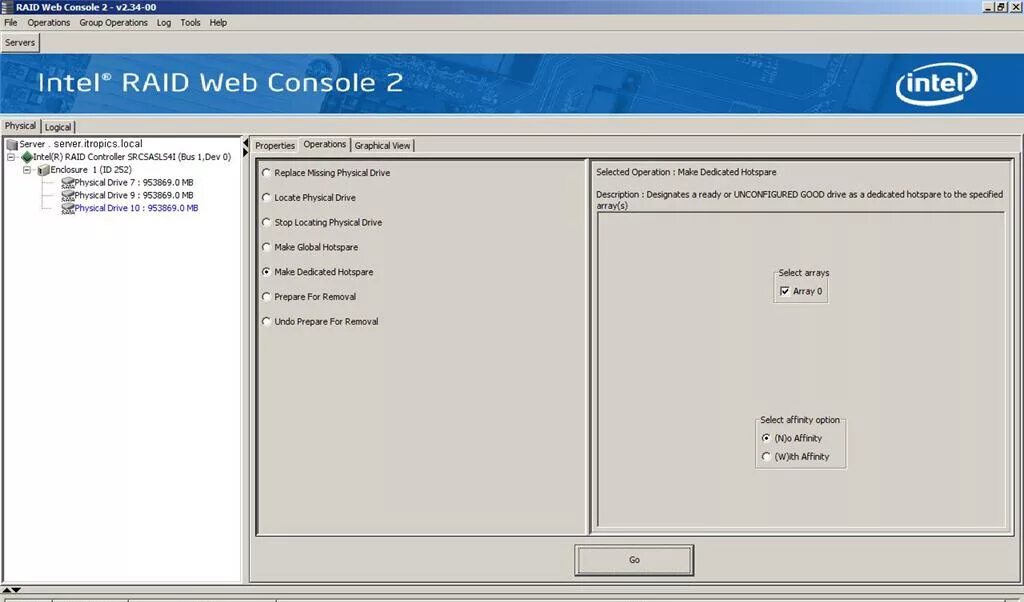Select Physical Drive 10 : 953869.0 MB

click(130, 208)
